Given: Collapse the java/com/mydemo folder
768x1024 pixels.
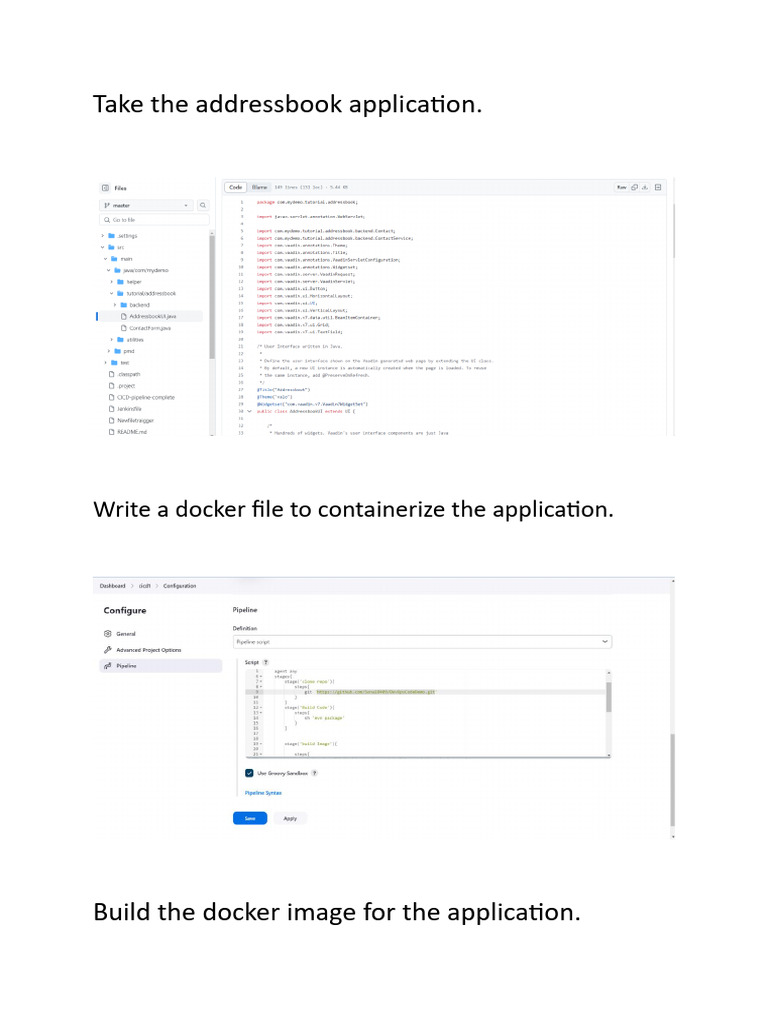Looking at the screenshot, I should tap(109, 270).
